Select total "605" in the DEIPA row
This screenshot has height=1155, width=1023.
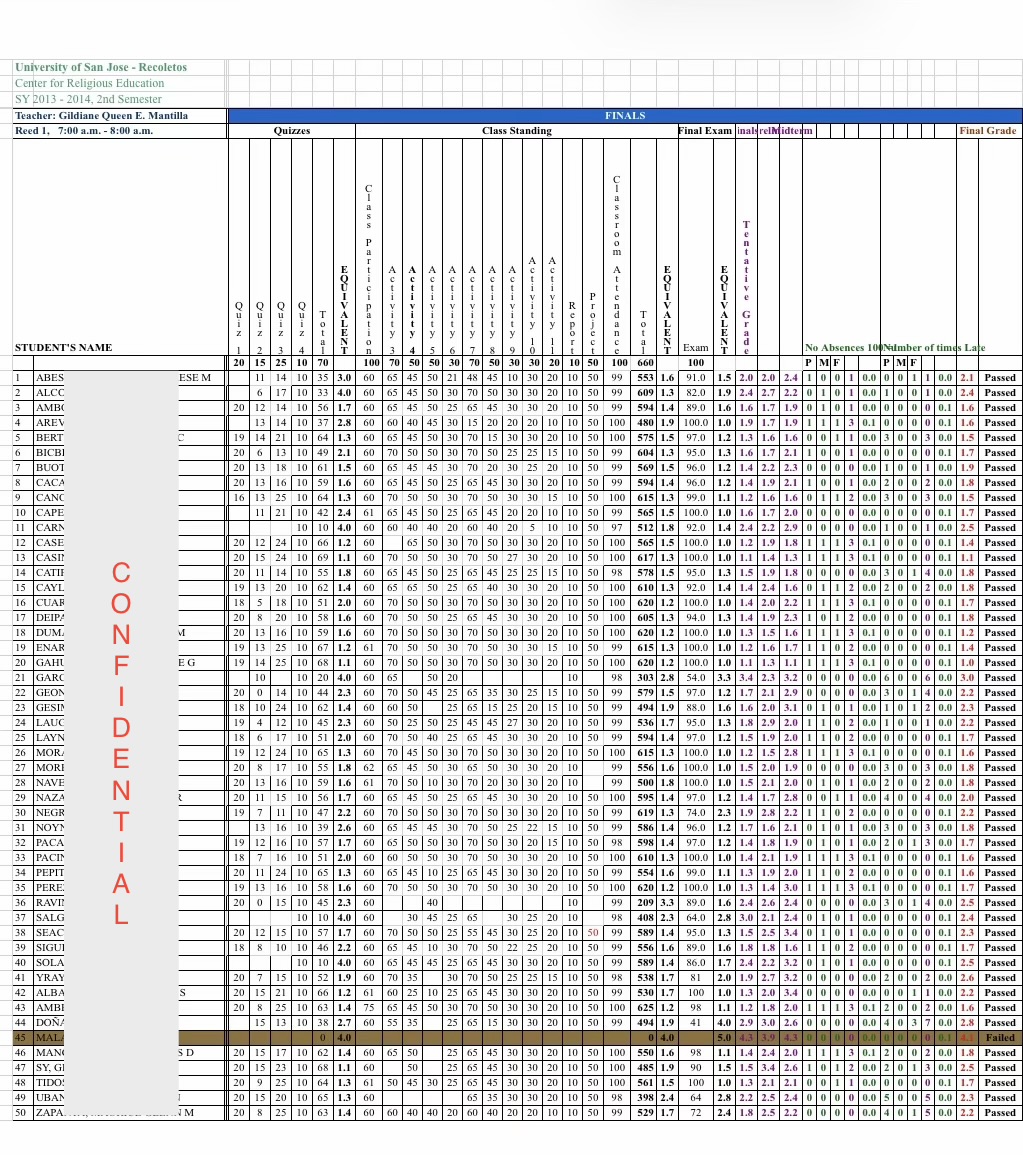coord(645,618)
